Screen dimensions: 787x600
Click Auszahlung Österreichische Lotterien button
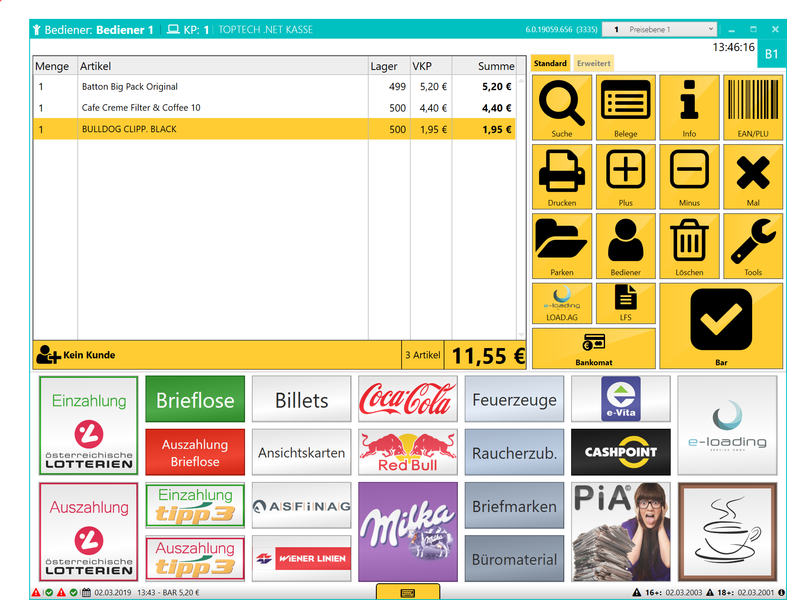[88, 532]
